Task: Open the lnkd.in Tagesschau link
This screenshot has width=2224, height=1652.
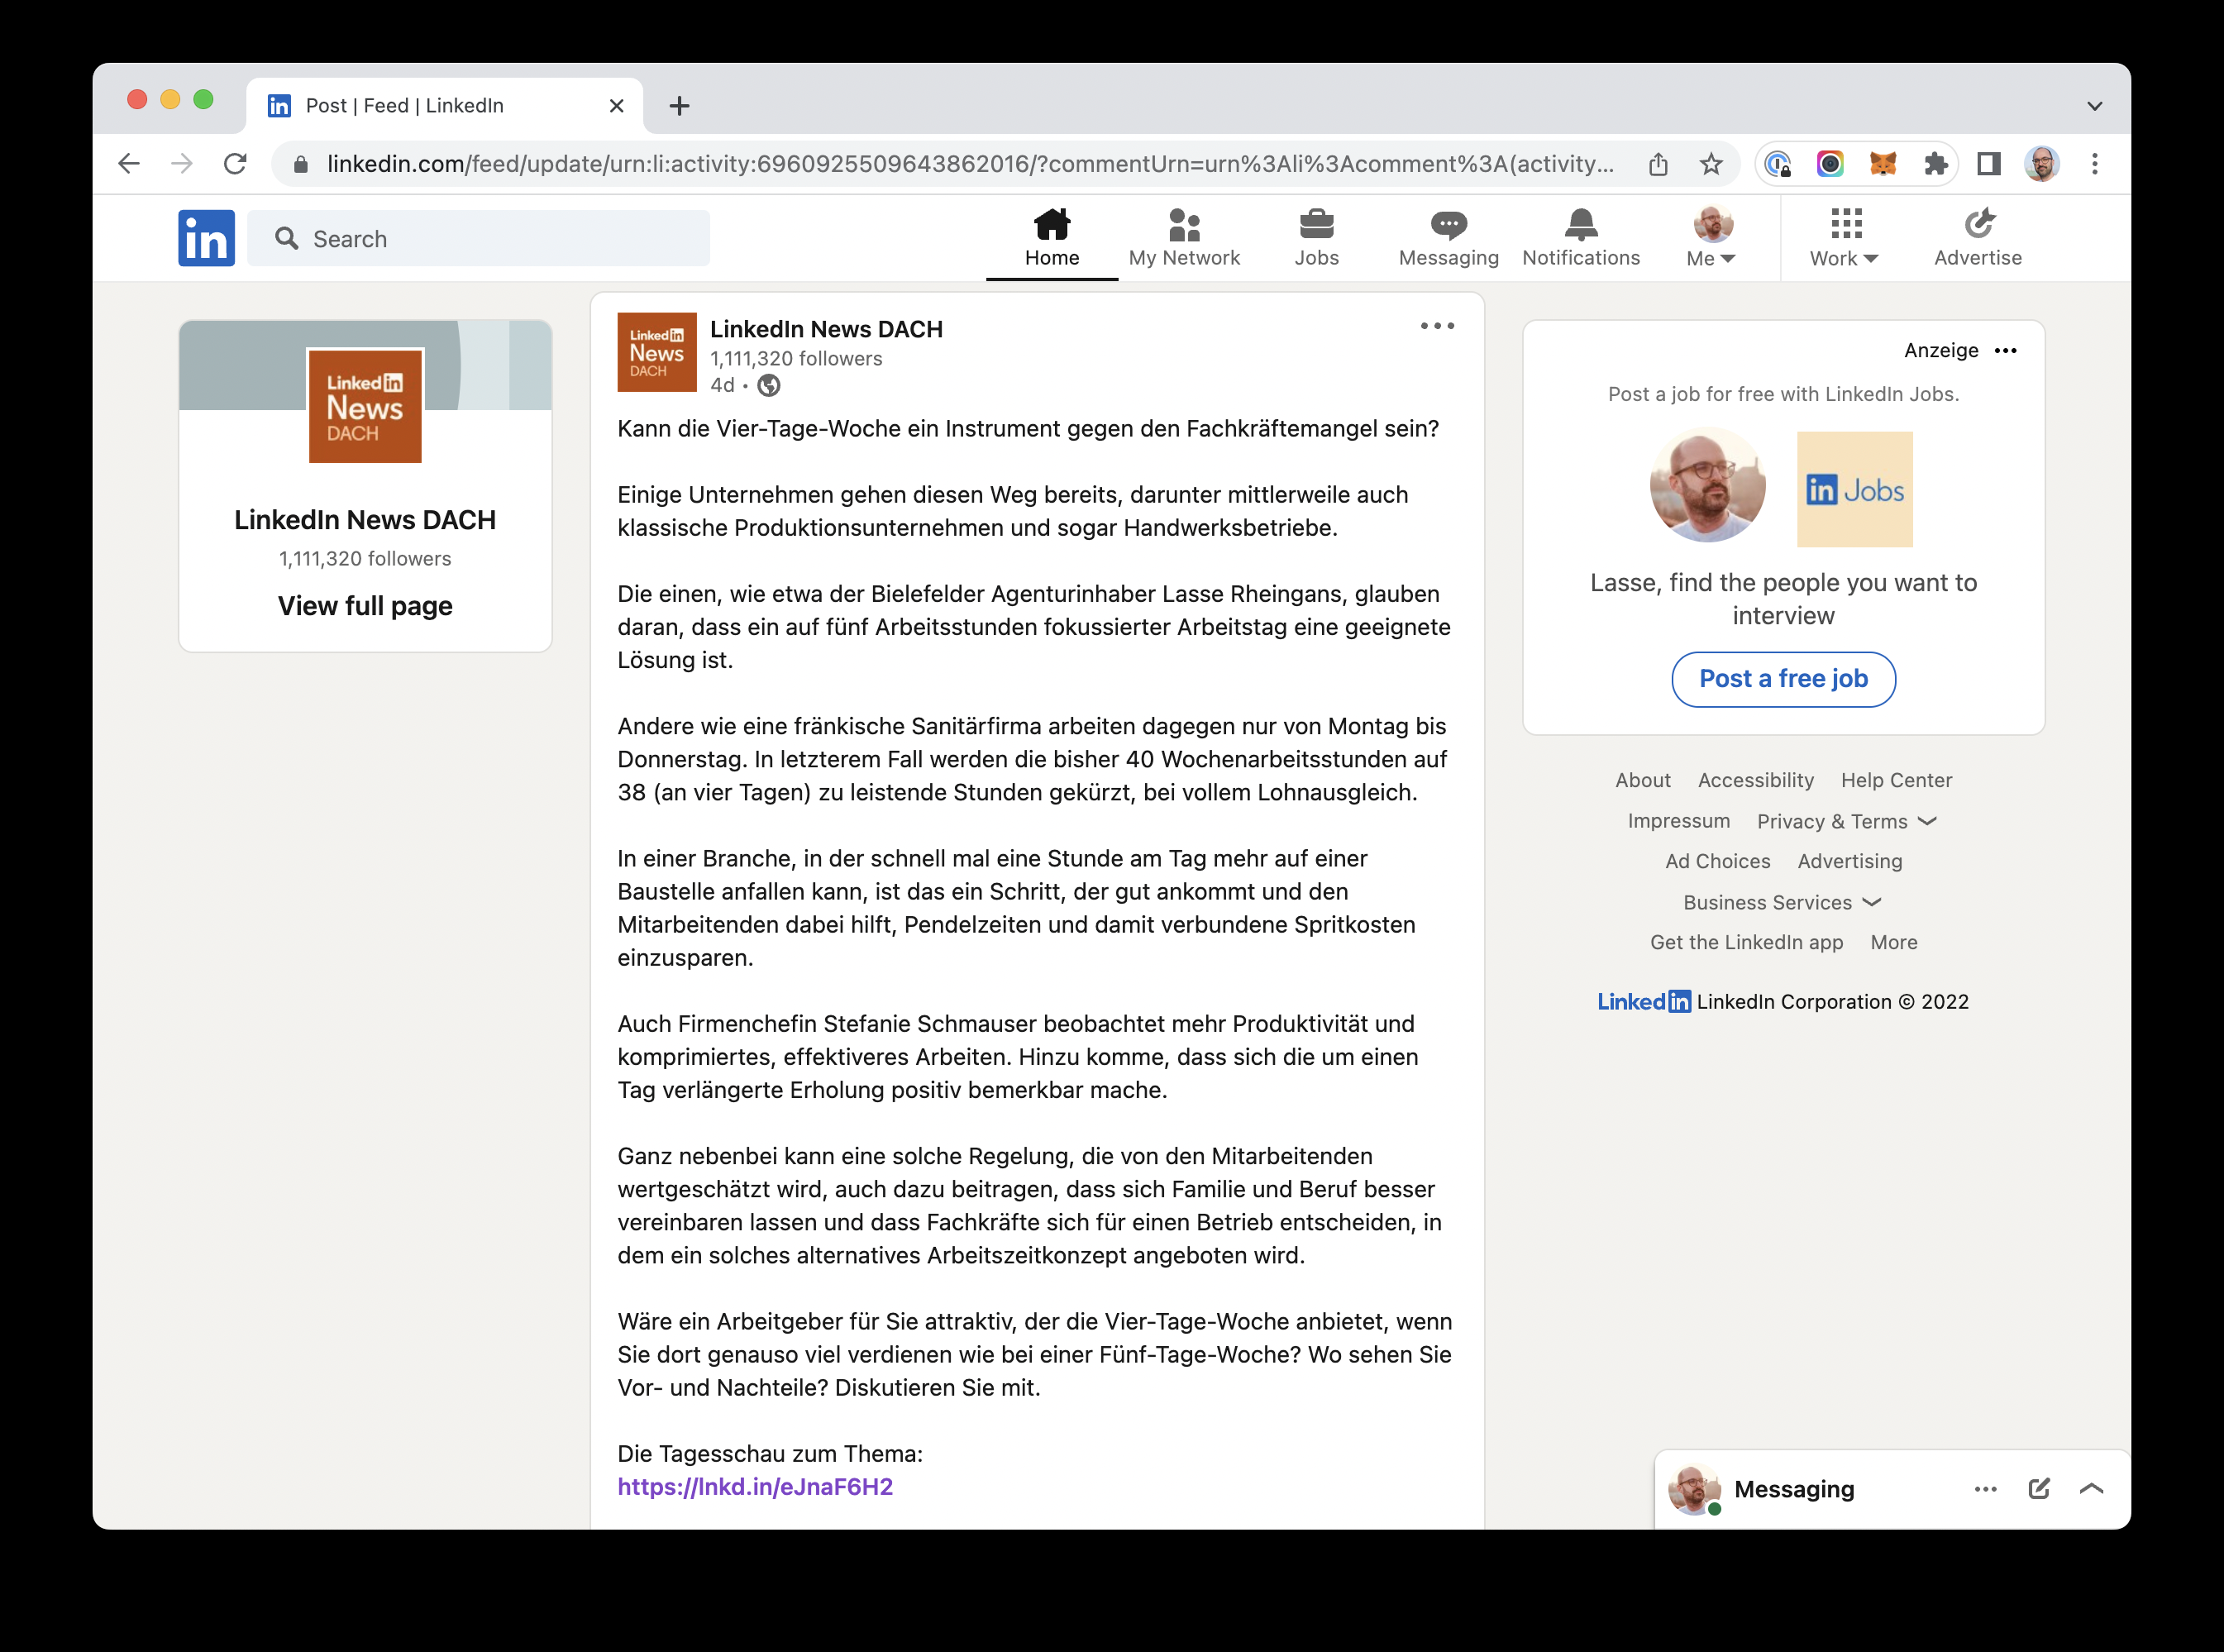Action: coord(755,1487)
